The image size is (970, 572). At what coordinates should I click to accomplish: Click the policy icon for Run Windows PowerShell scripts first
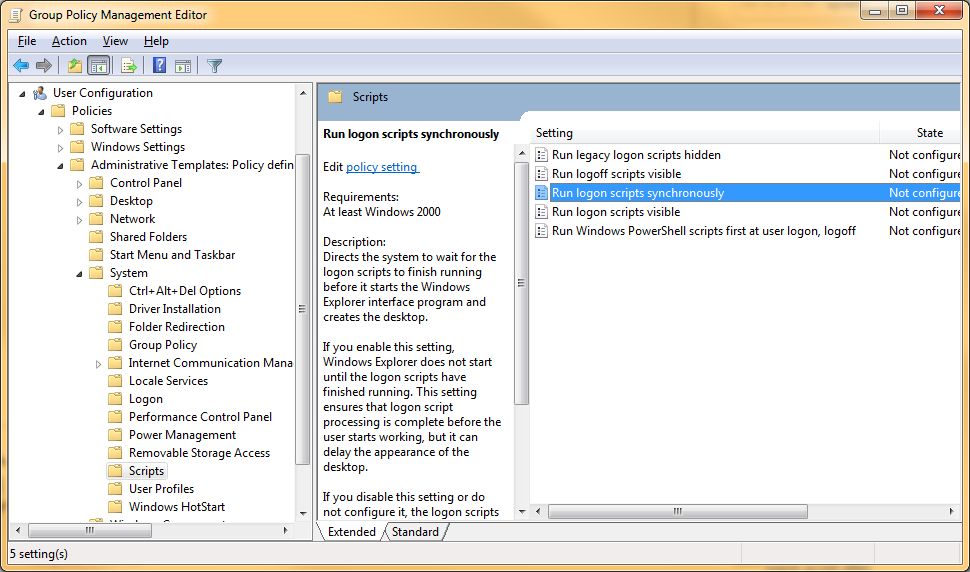541,231
